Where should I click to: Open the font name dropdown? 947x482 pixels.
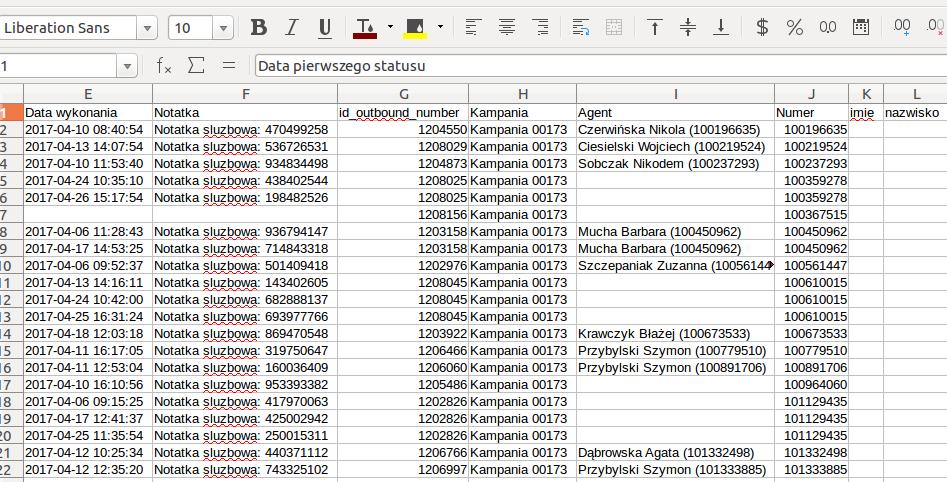[147, 28]
